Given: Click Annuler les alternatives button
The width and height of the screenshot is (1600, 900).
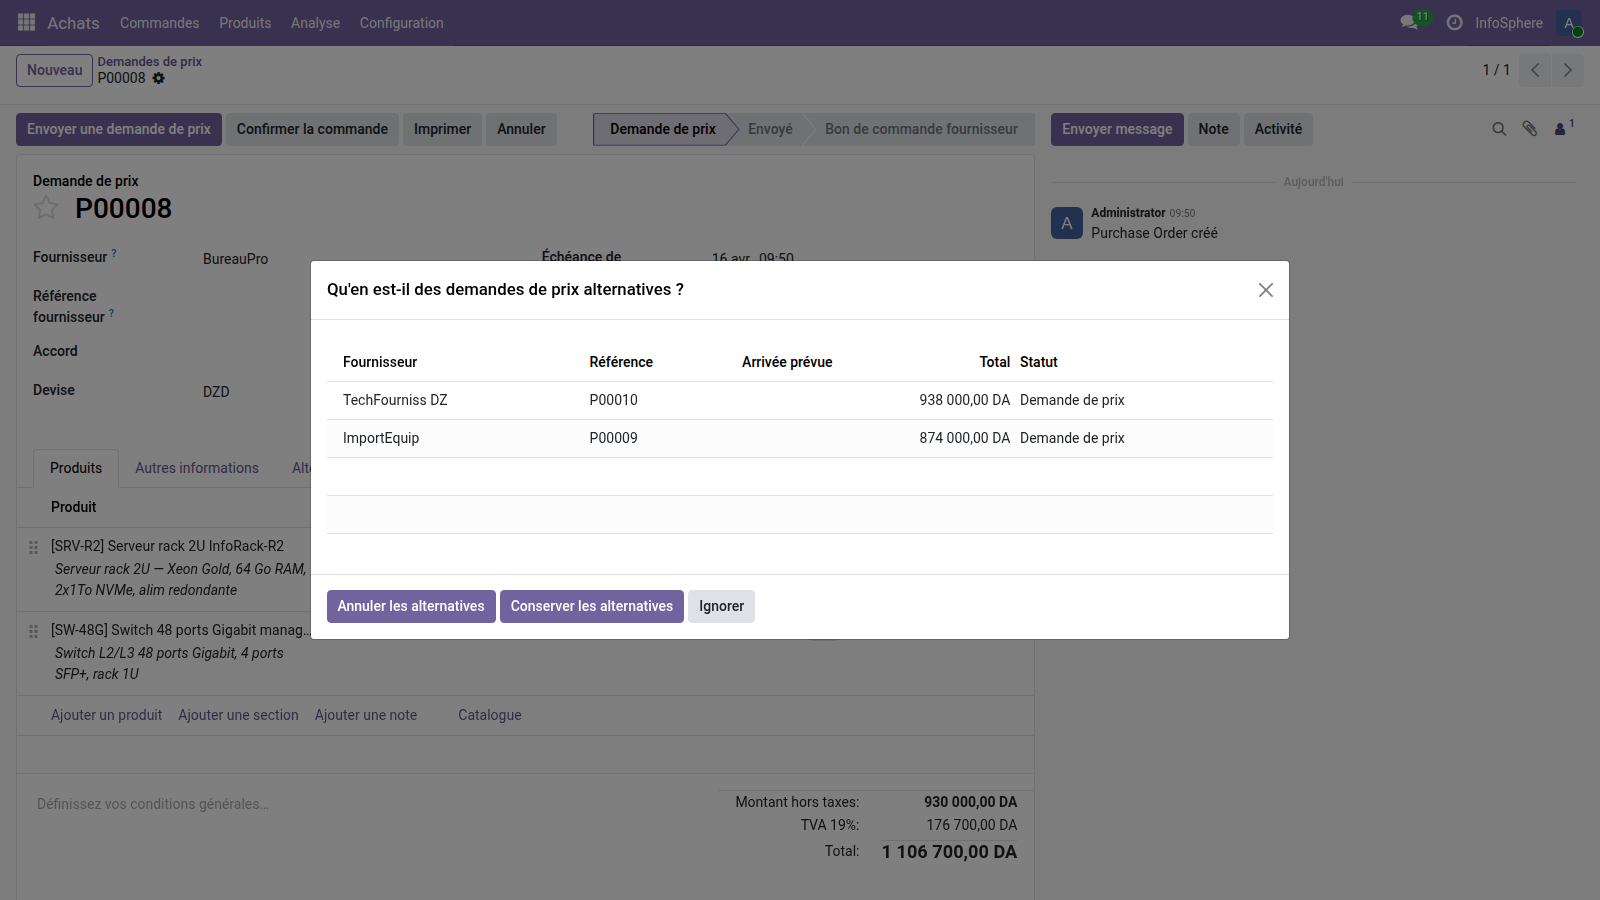Looking at the screenshot, I should (x=411, y=606).
